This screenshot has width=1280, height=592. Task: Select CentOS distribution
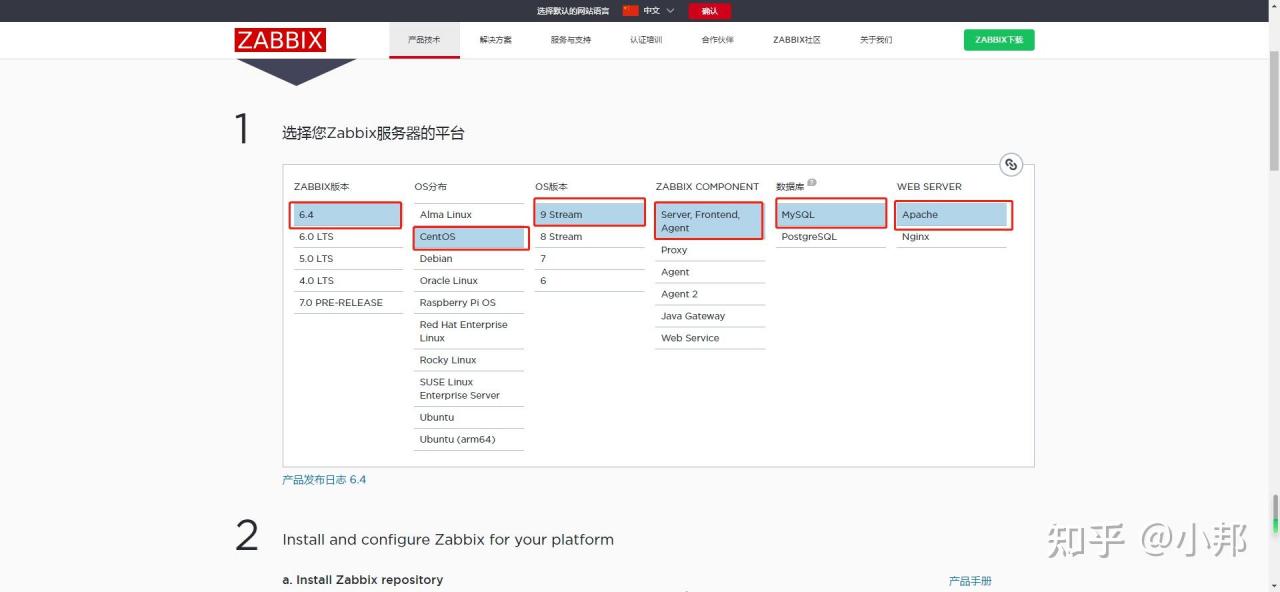469,237
